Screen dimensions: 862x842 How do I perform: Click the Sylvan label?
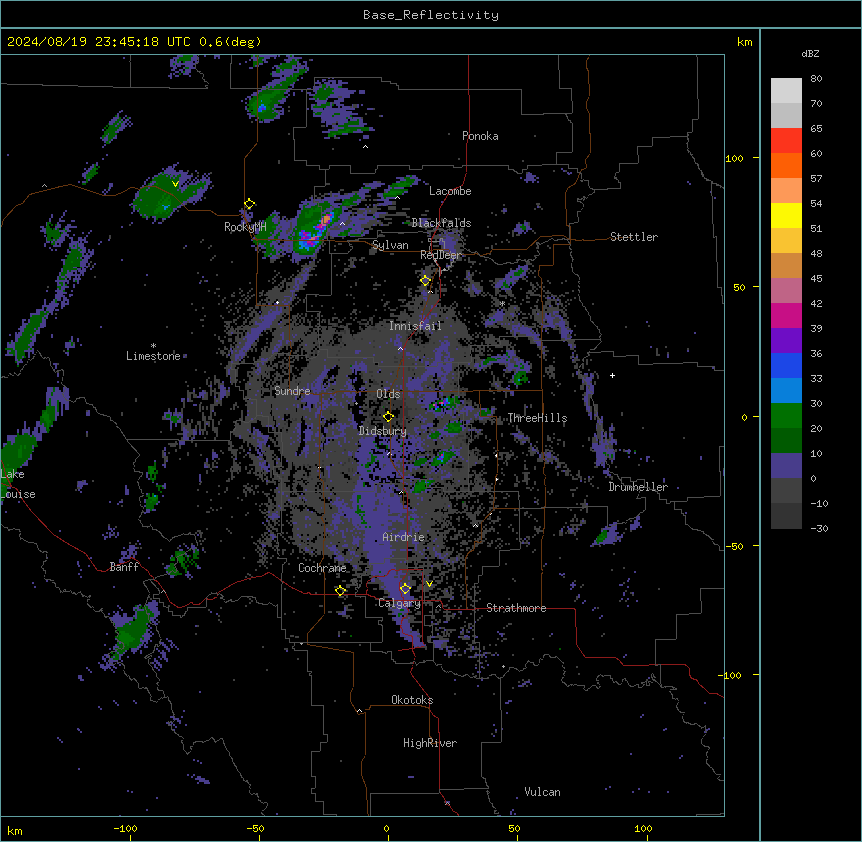[390, 245]
